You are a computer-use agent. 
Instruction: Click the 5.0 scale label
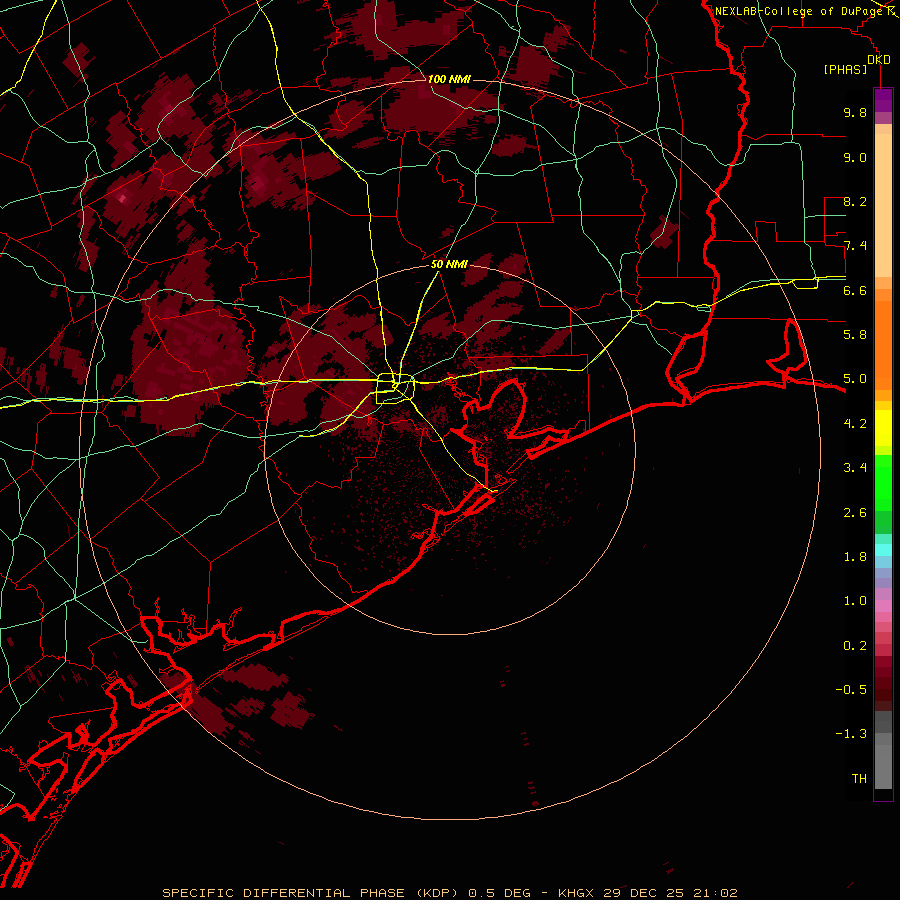(x=855, y=379)
